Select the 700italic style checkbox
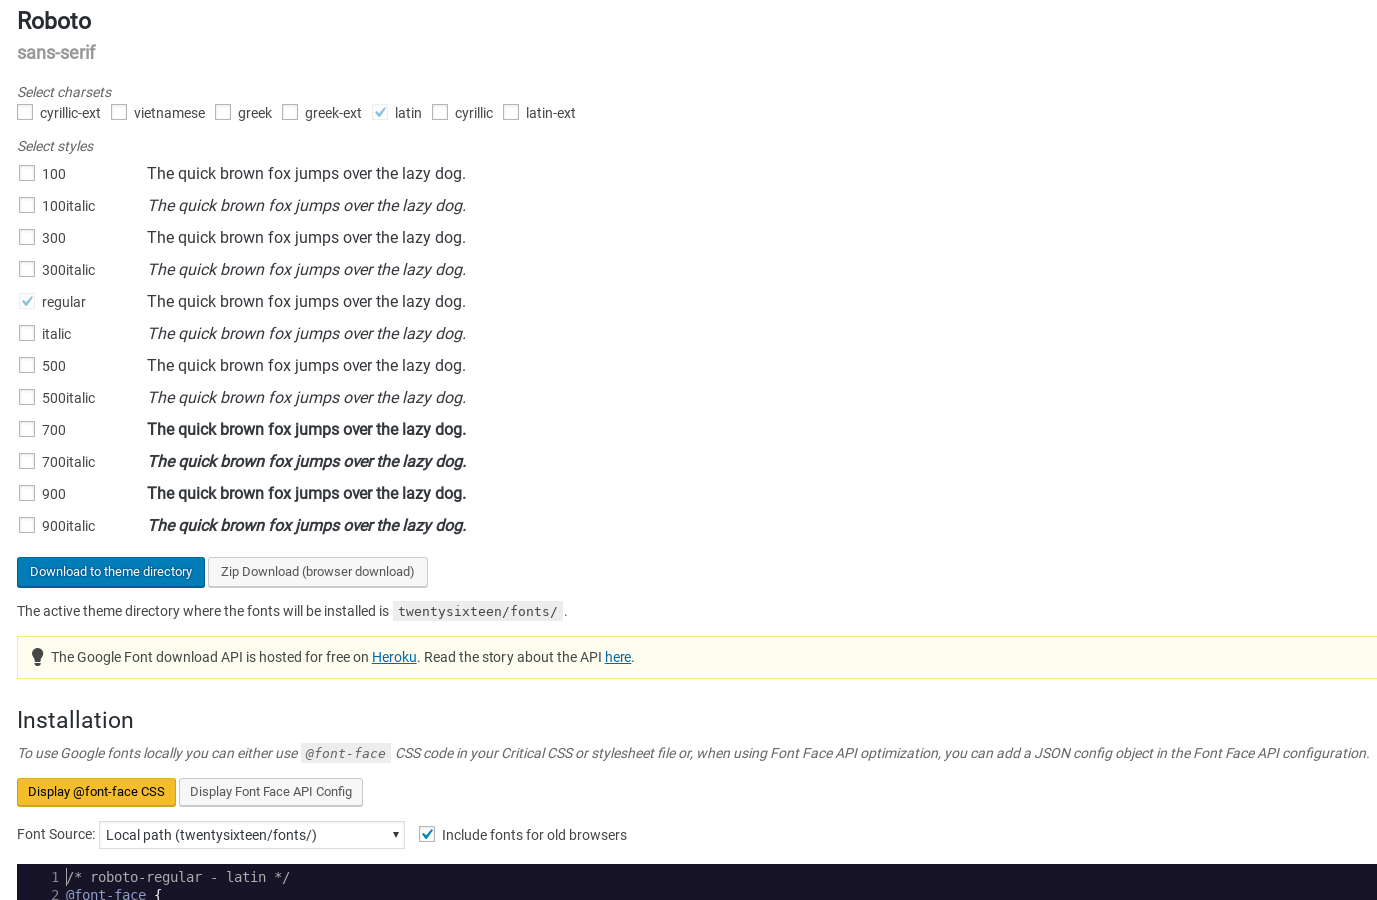This screenshot has width=1377, height=900. [x=27, y=461]
